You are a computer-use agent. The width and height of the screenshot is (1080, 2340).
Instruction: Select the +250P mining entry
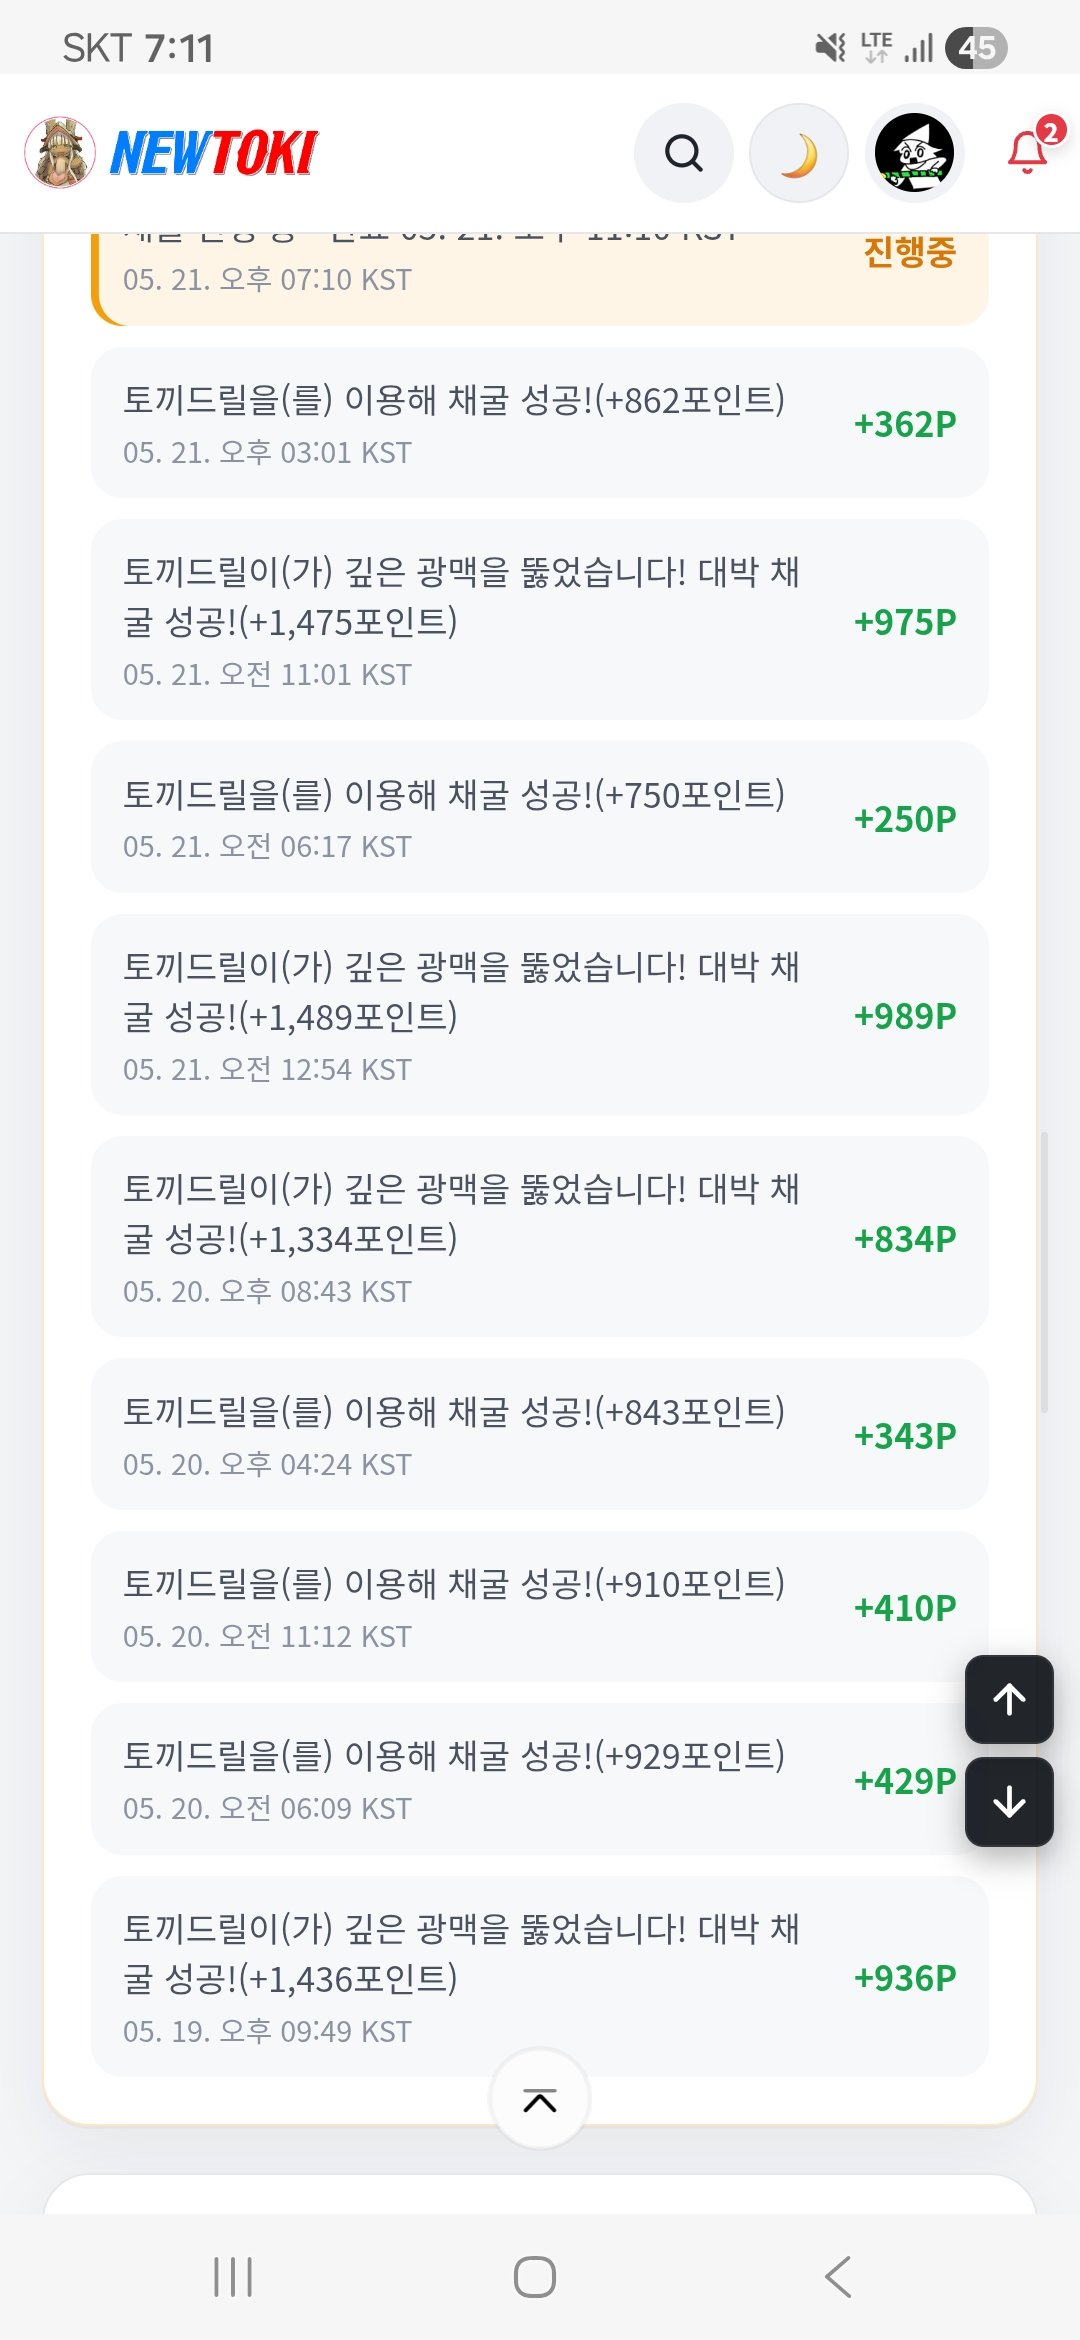(x=540, y=817)
